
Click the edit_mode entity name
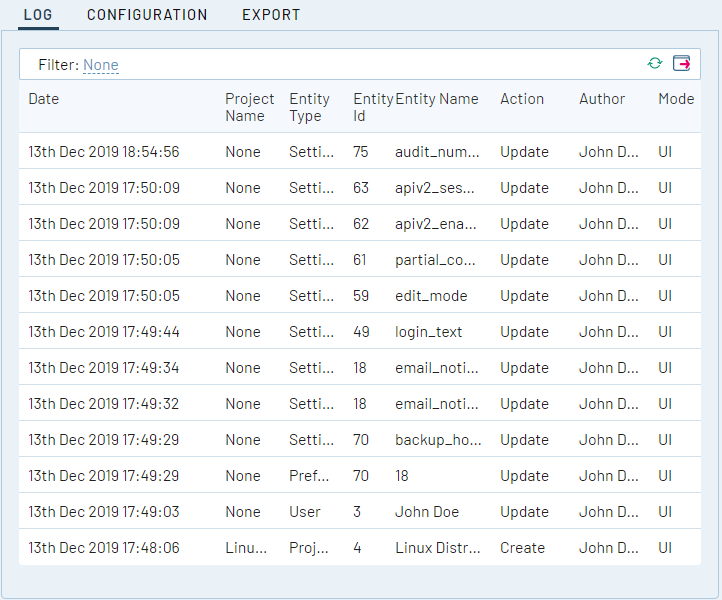tap(431, 296)
